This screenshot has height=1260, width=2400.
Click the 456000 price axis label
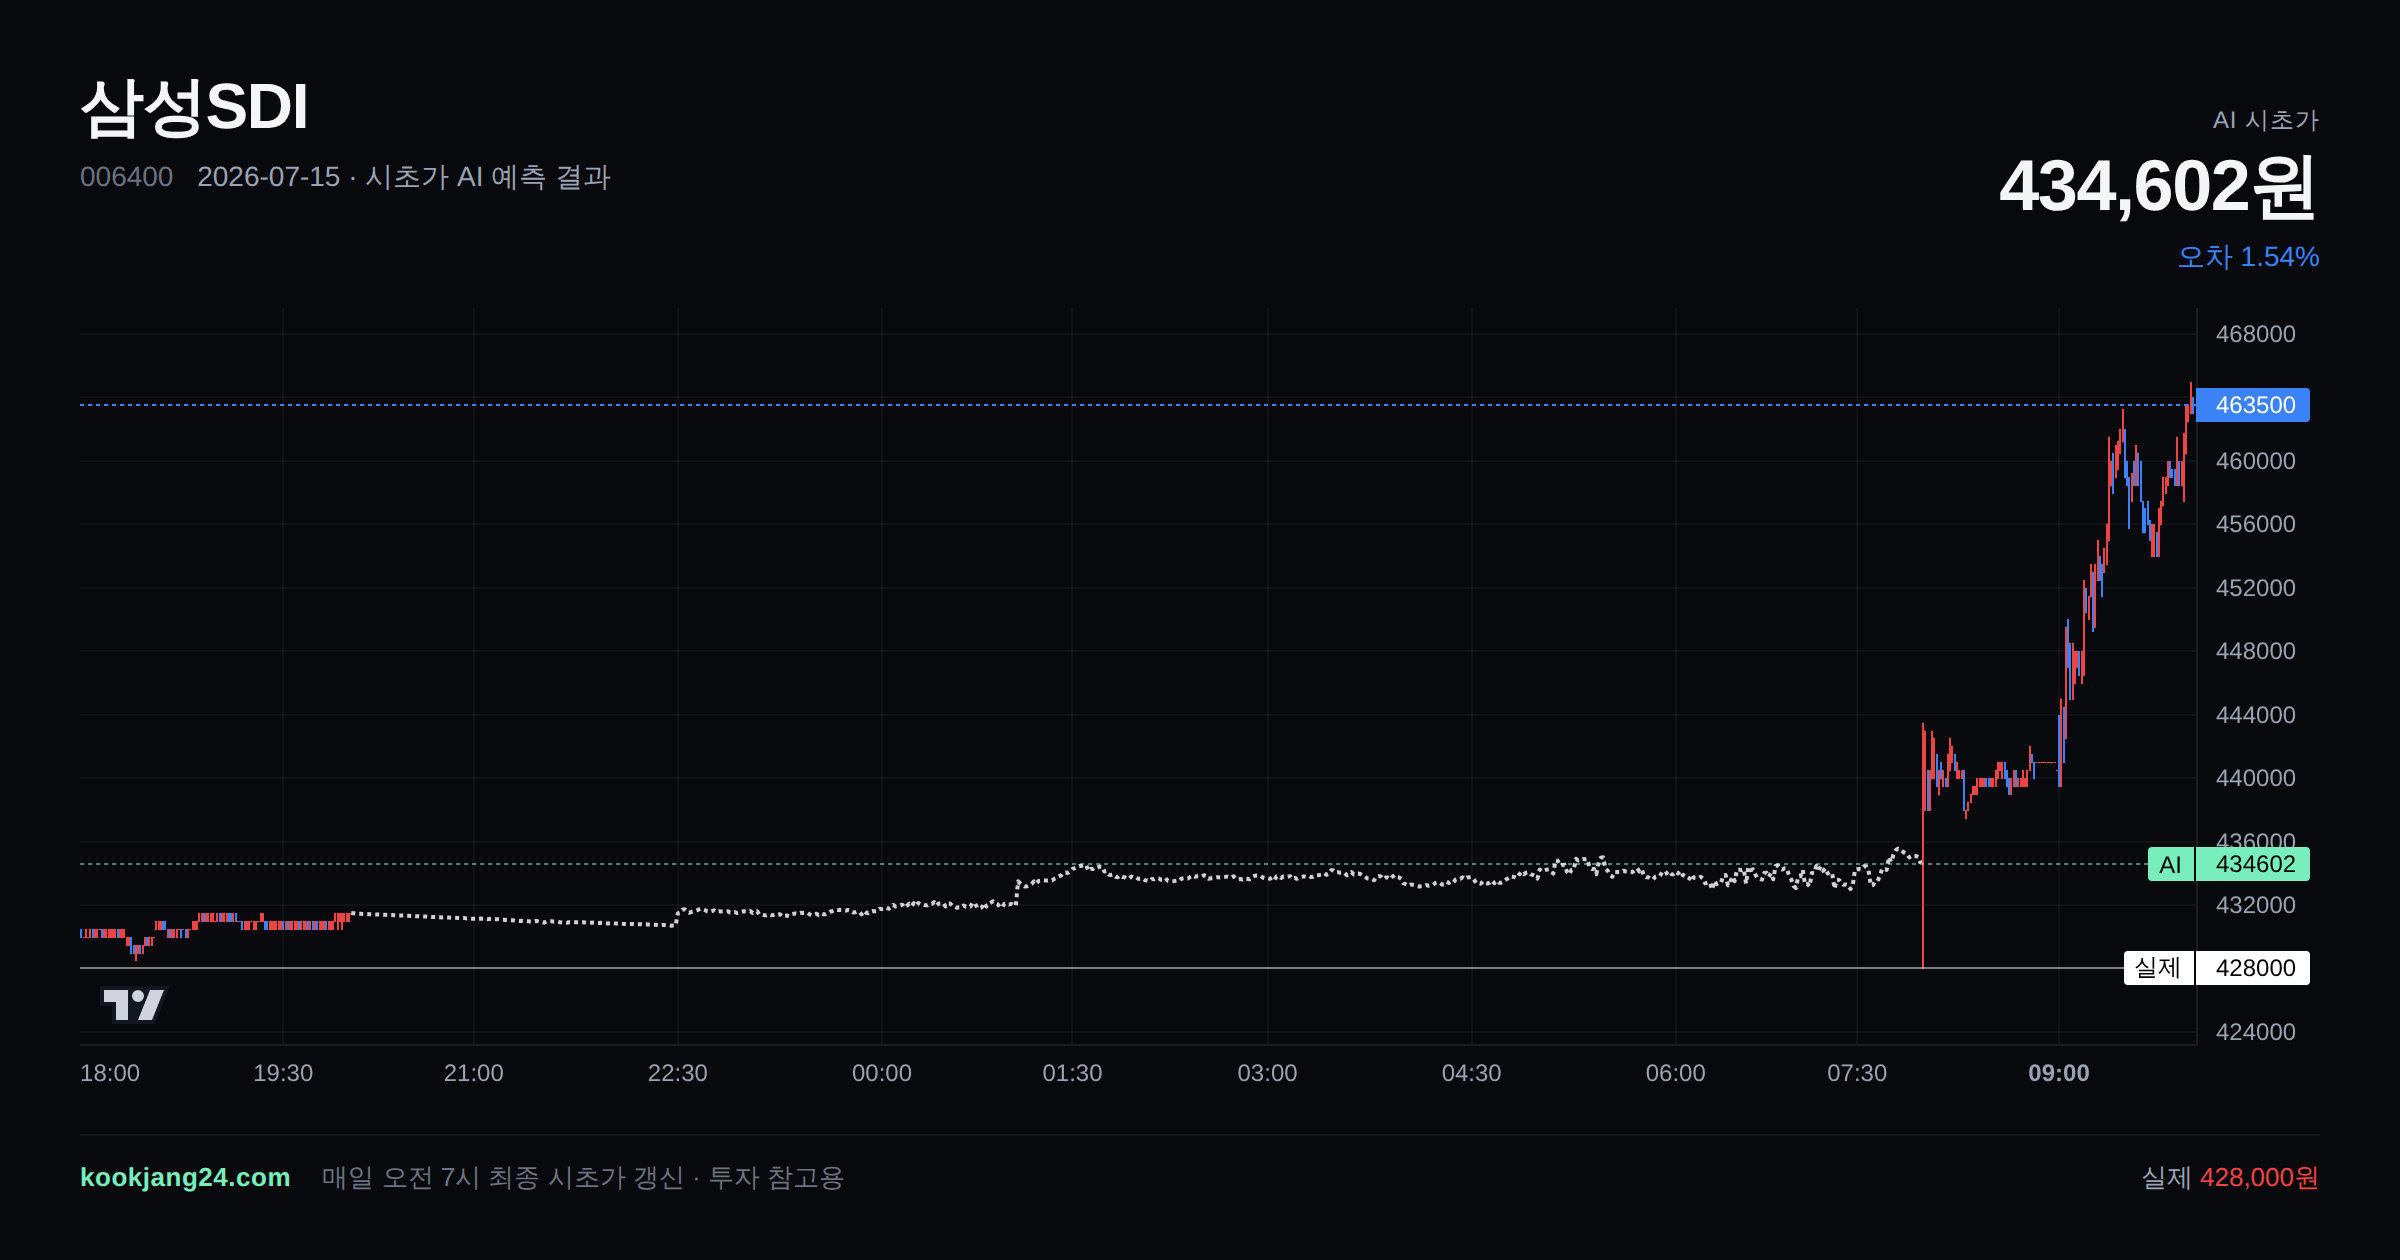point(2255,524)
